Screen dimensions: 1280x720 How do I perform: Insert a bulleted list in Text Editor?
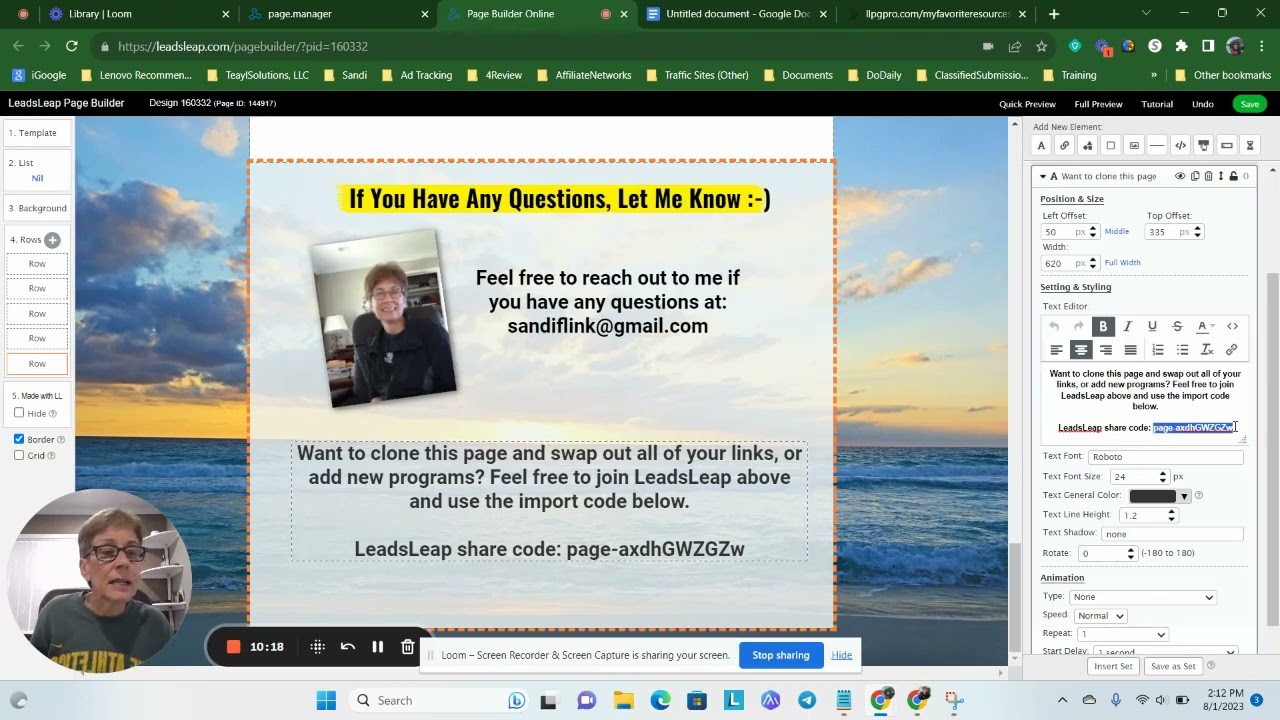pyautogui.click(x=1182, y=350)
